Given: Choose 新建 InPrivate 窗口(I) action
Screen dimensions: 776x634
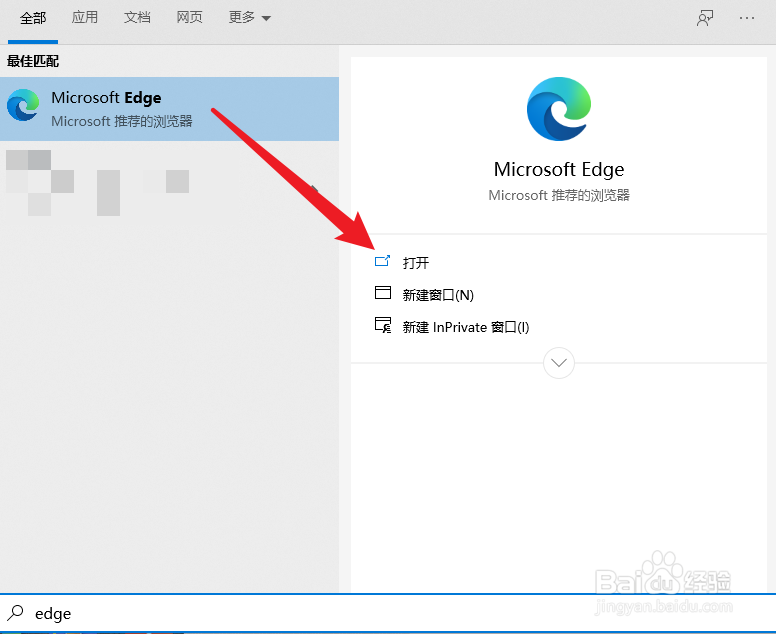Looking at the screenshot, I should click(x=466, y=327).
